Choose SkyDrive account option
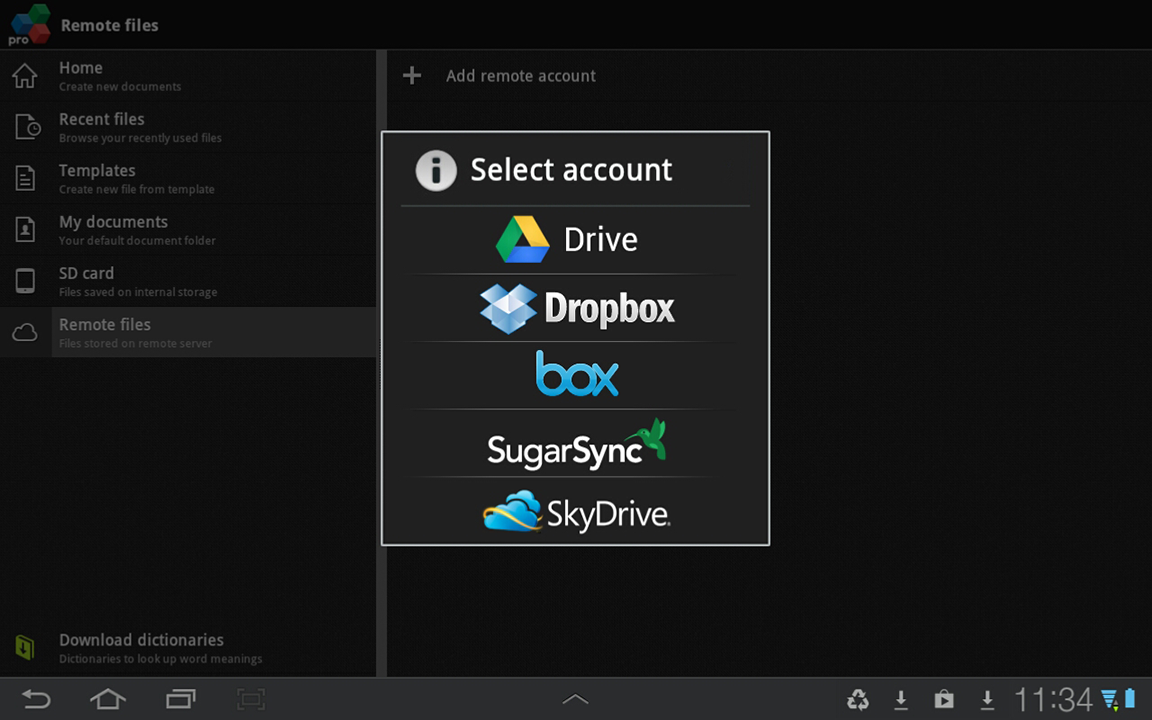 tap(575, 512)
